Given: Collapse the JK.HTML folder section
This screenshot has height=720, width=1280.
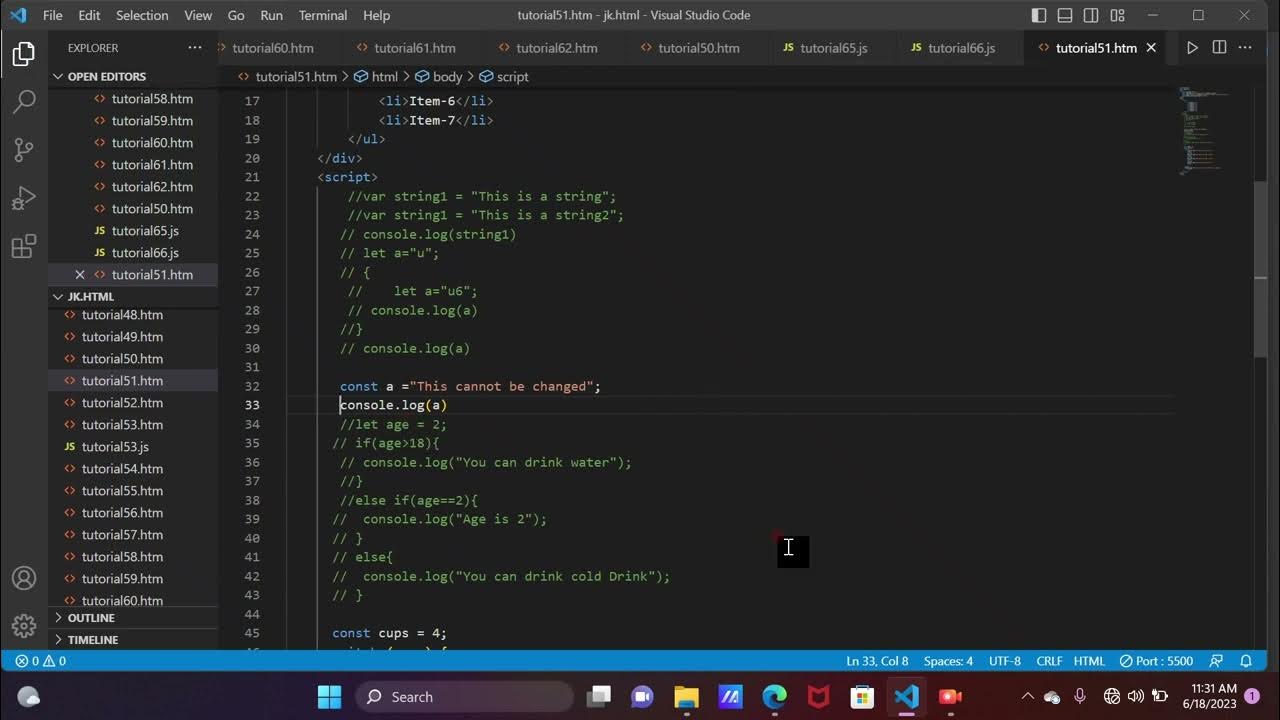Looking at the screenshot, I should click(133, 297).
